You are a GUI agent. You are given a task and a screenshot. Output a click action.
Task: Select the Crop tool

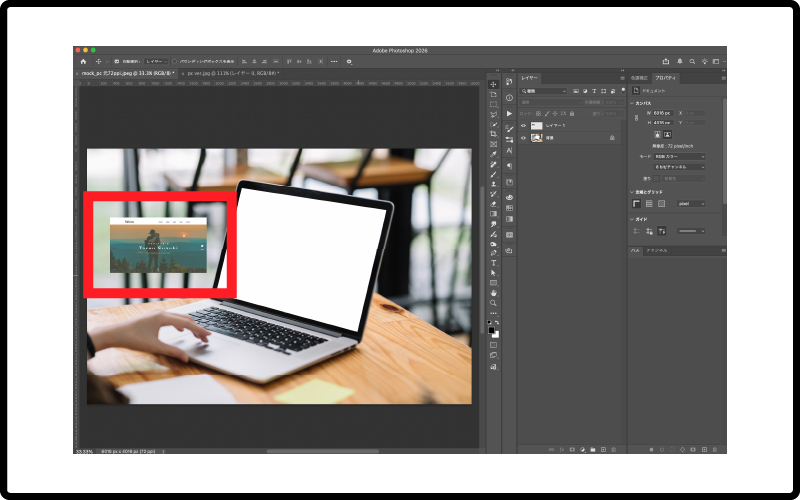point(493,134)
